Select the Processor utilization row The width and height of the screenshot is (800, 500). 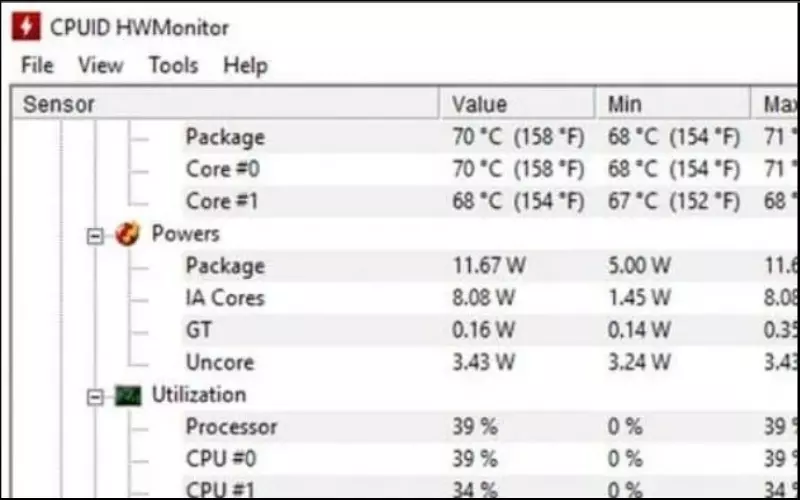[x=490, y=427]
